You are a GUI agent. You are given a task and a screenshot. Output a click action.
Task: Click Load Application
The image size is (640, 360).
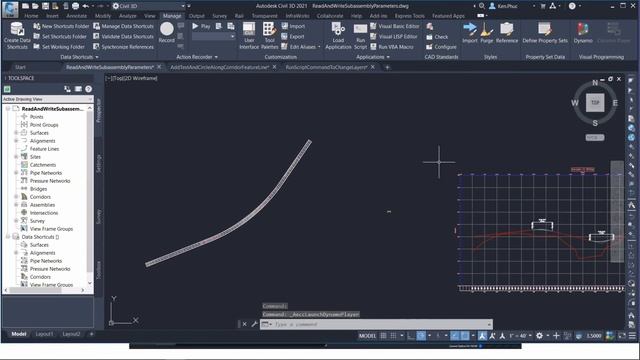click(338, 36)
